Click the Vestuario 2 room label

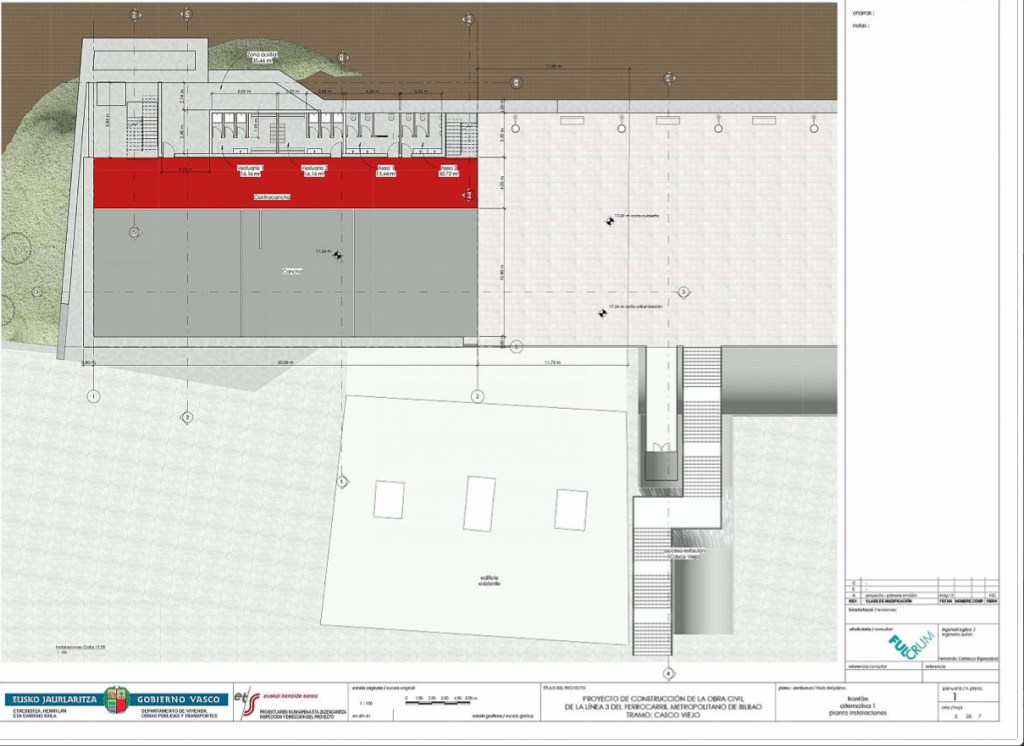click(315, 170)
